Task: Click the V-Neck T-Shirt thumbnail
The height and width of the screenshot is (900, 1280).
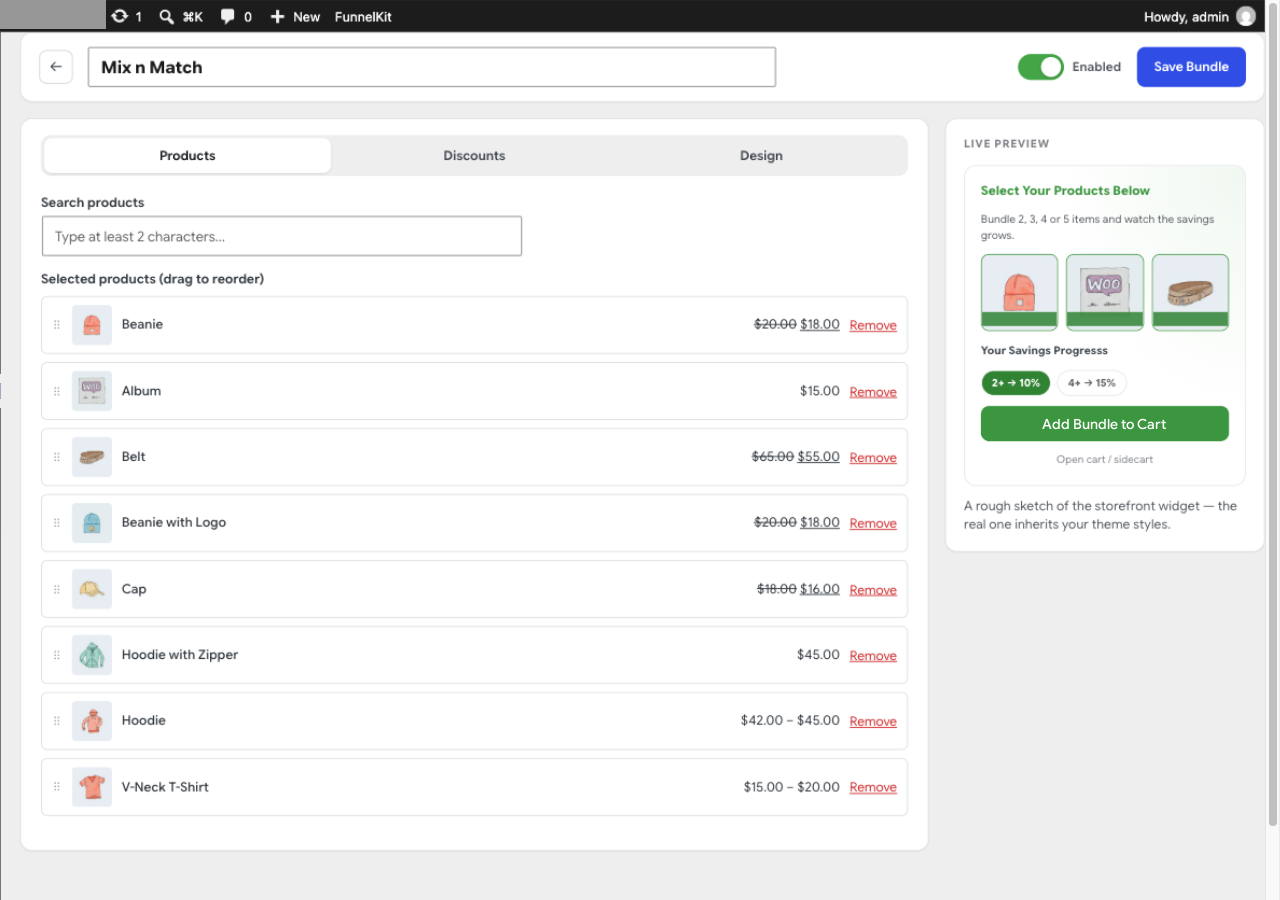Action: pos(92,787)
